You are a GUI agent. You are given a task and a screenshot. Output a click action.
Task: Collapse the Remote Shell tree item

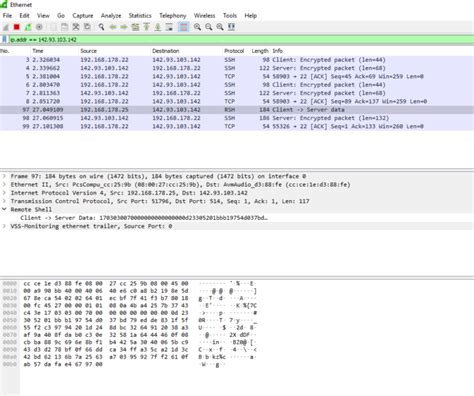tap(4, 210)
